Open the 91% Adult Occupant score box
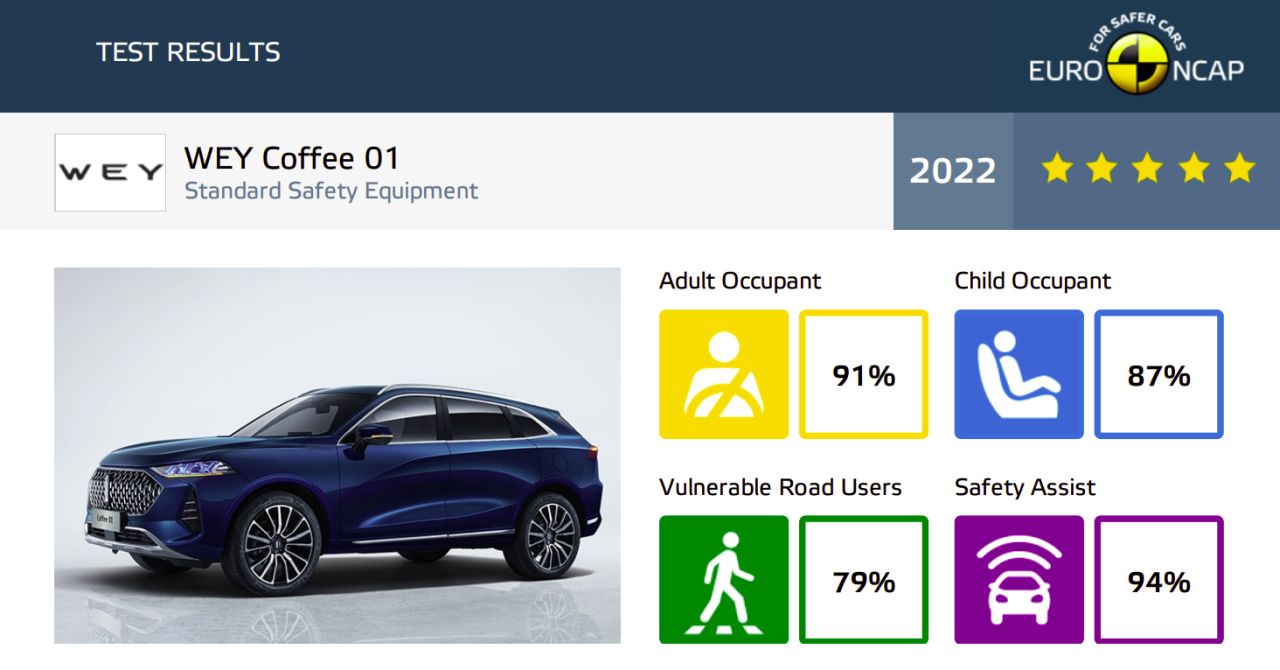Image resolution: width=1280 pixels, height=670 pixels. pyautogui.click(x=864, y=374)
